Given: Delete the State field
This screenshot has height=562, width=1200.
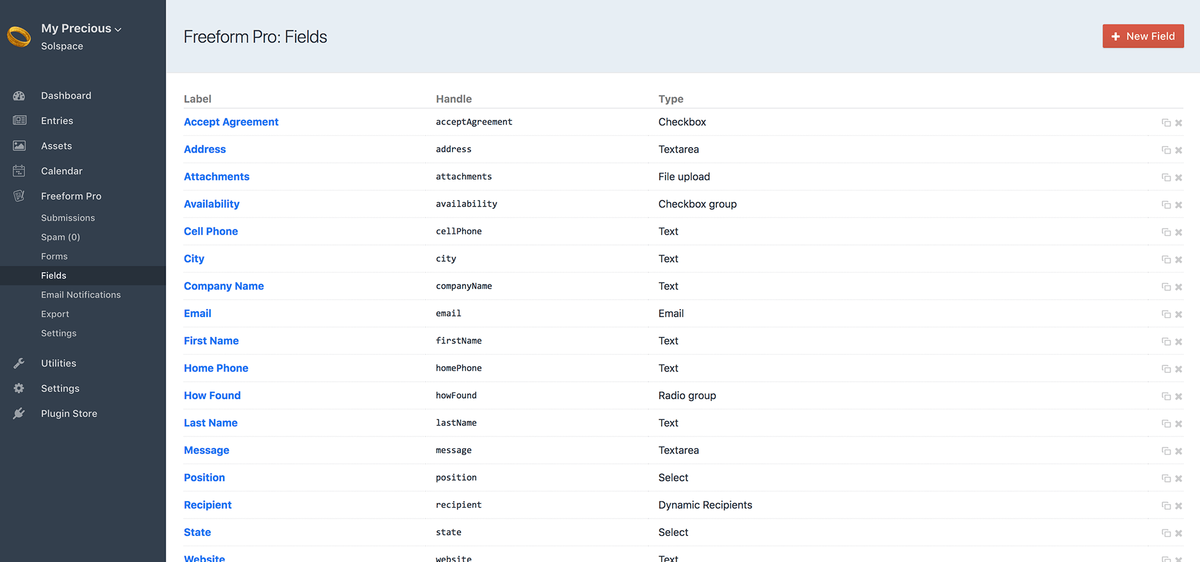Looking at the screenshot, I should 1179,533.
